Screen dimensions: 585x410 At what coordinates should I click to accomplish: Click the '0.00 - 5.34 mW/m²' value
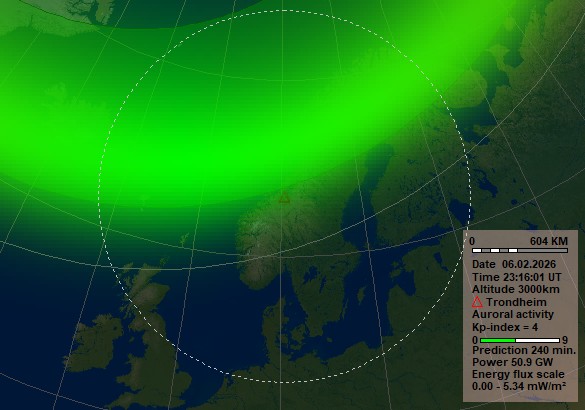click(x=519, y=386)
